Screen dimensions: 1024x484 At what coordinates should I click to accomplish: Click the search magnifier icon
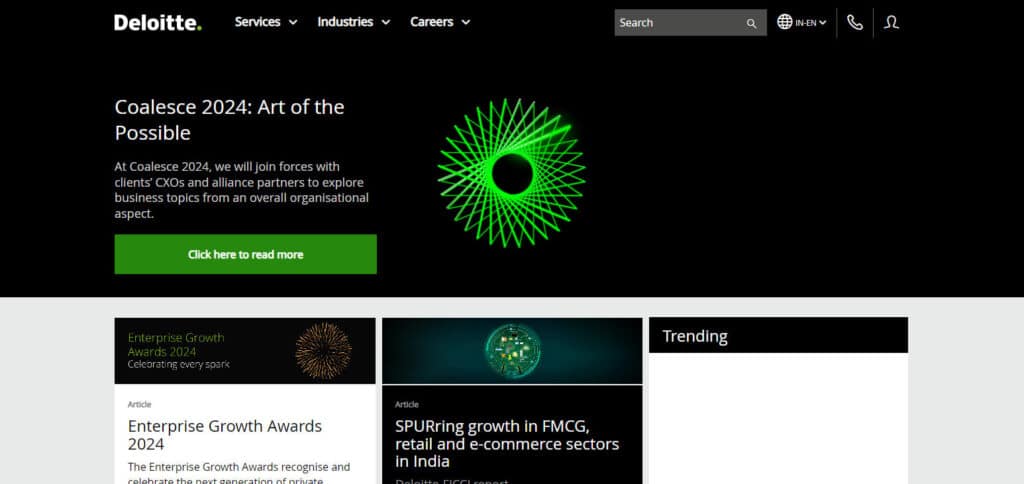[x=751, y=23]
